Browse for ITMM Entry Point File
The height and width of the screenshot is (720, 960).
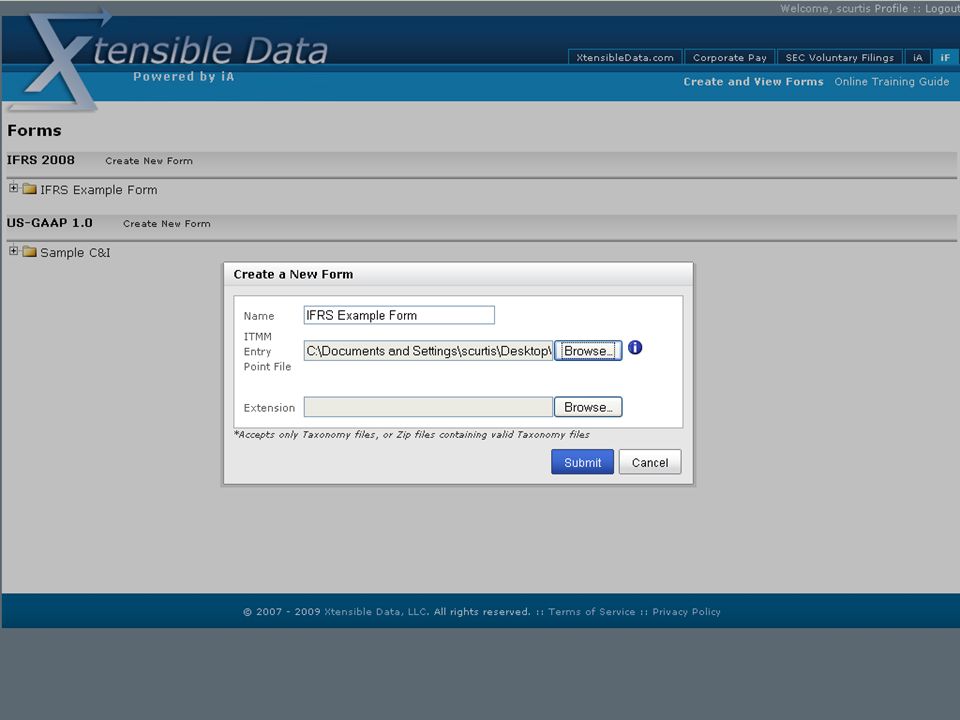click(x=588, y=351)
